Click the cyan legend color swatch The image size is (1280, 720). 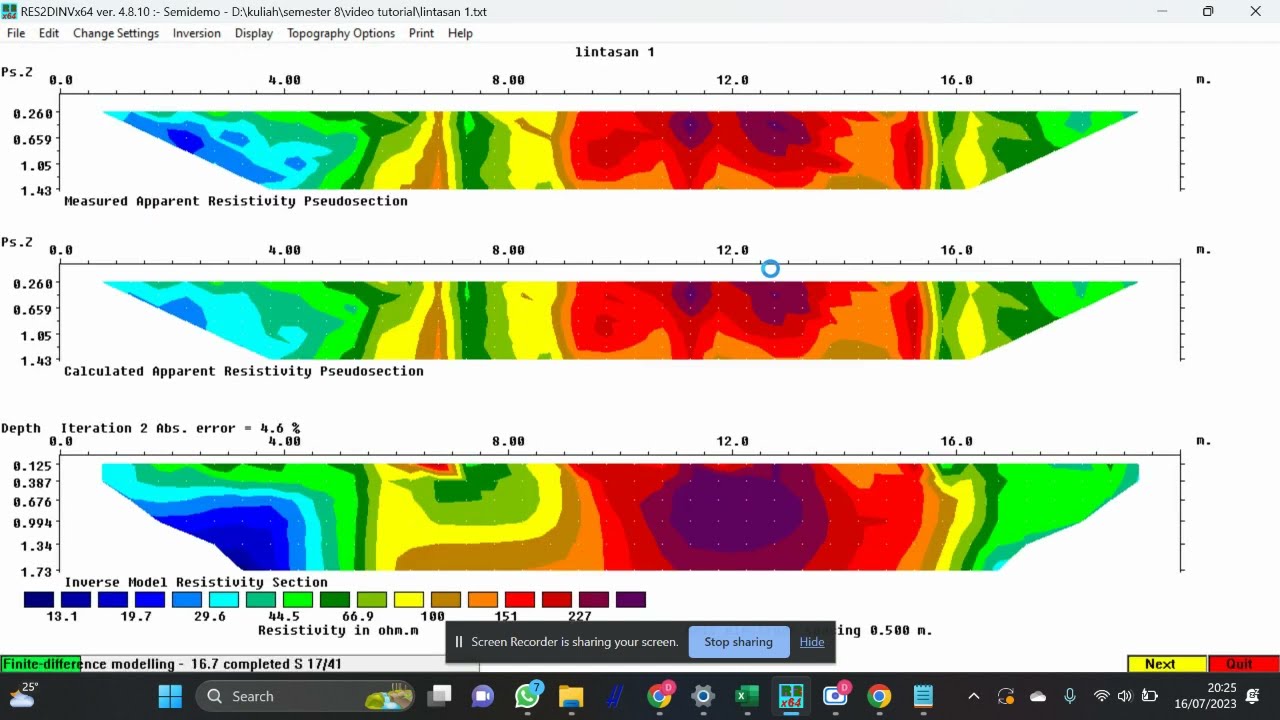[x=224, y=600]
